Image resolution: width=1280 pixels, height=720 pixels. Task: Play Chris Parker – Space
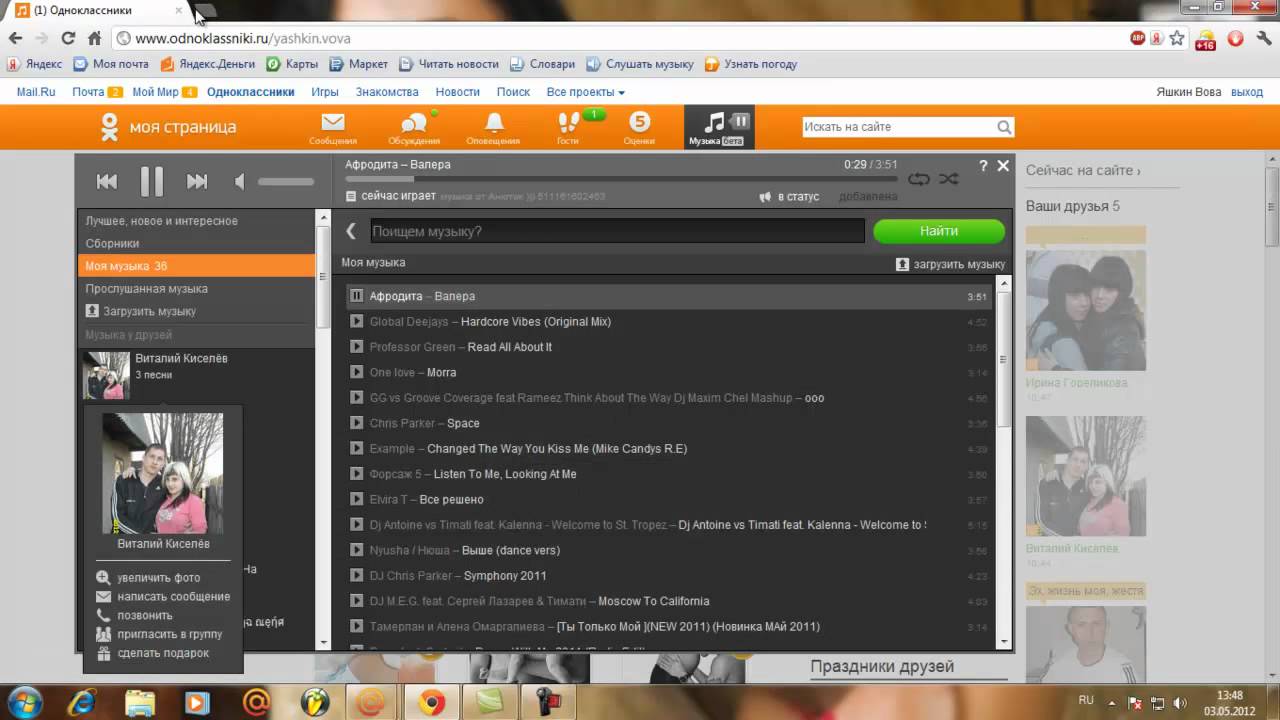click(x=356, y=423)
